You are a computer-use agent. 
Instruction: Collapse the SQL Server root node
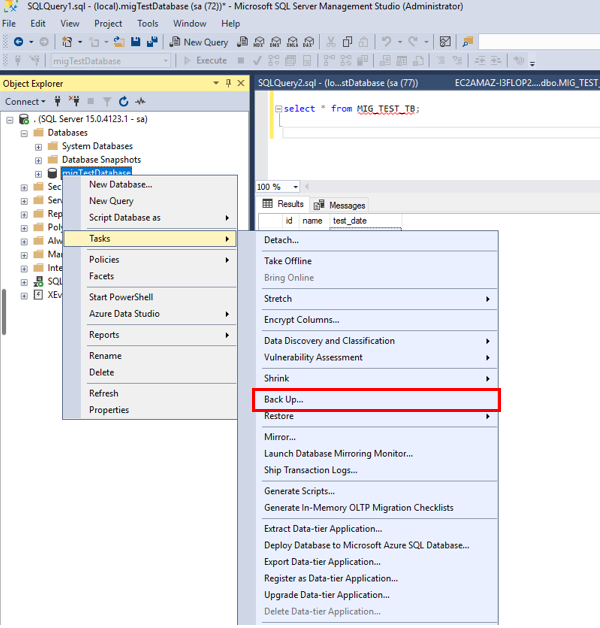click(x=10, y=119)
